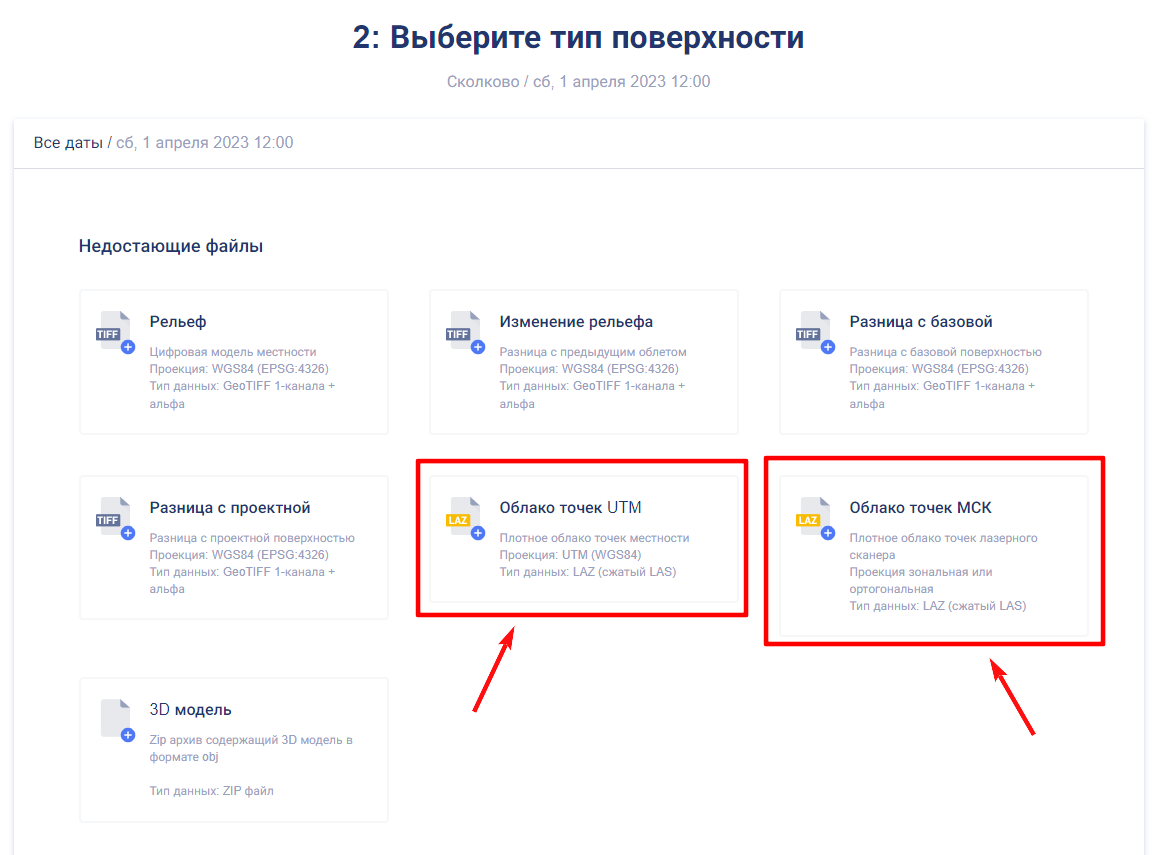The image size is (1158, 855).
Task: Click the LAZ icon beside Облако точек МСК
Action: point(814,518)
